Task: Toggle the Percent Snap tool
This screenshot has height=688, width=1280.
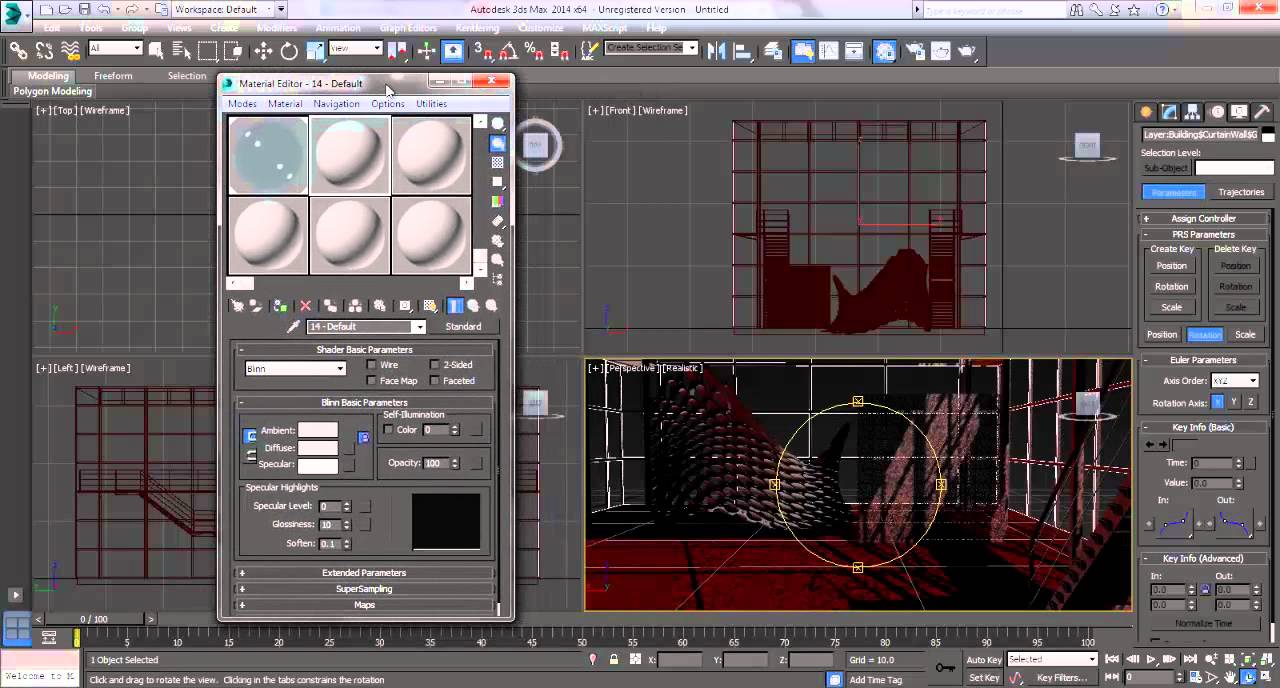Action: click(x=534, y=50)
